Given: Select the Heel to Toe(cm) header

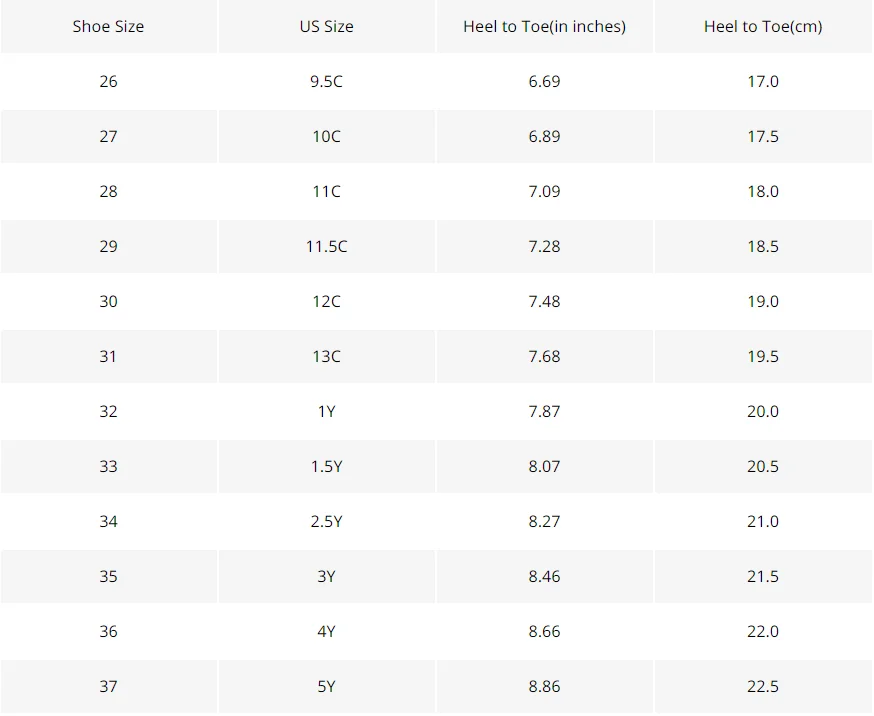Looking at the screenshot, I should (763, 26).
